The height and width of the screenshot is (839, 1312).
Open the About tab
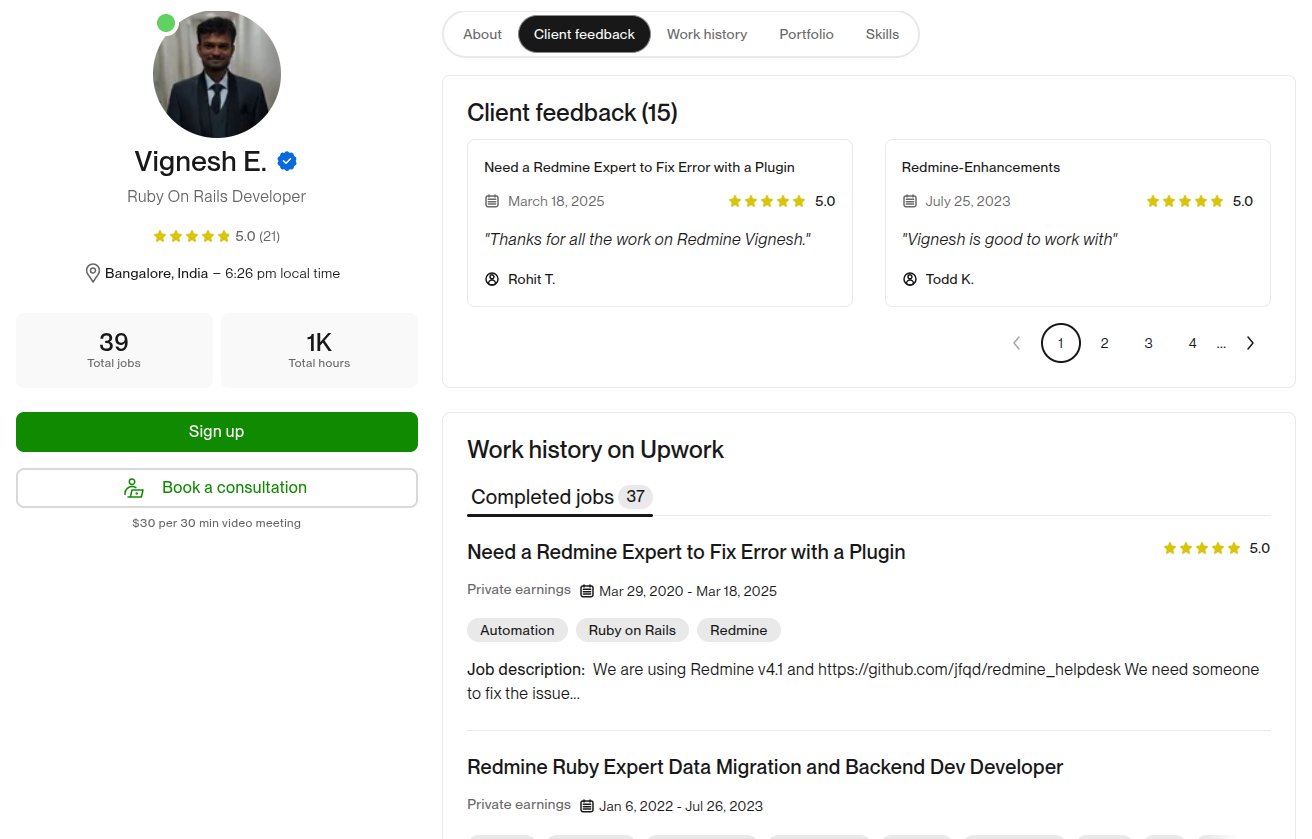click(482, 34)
